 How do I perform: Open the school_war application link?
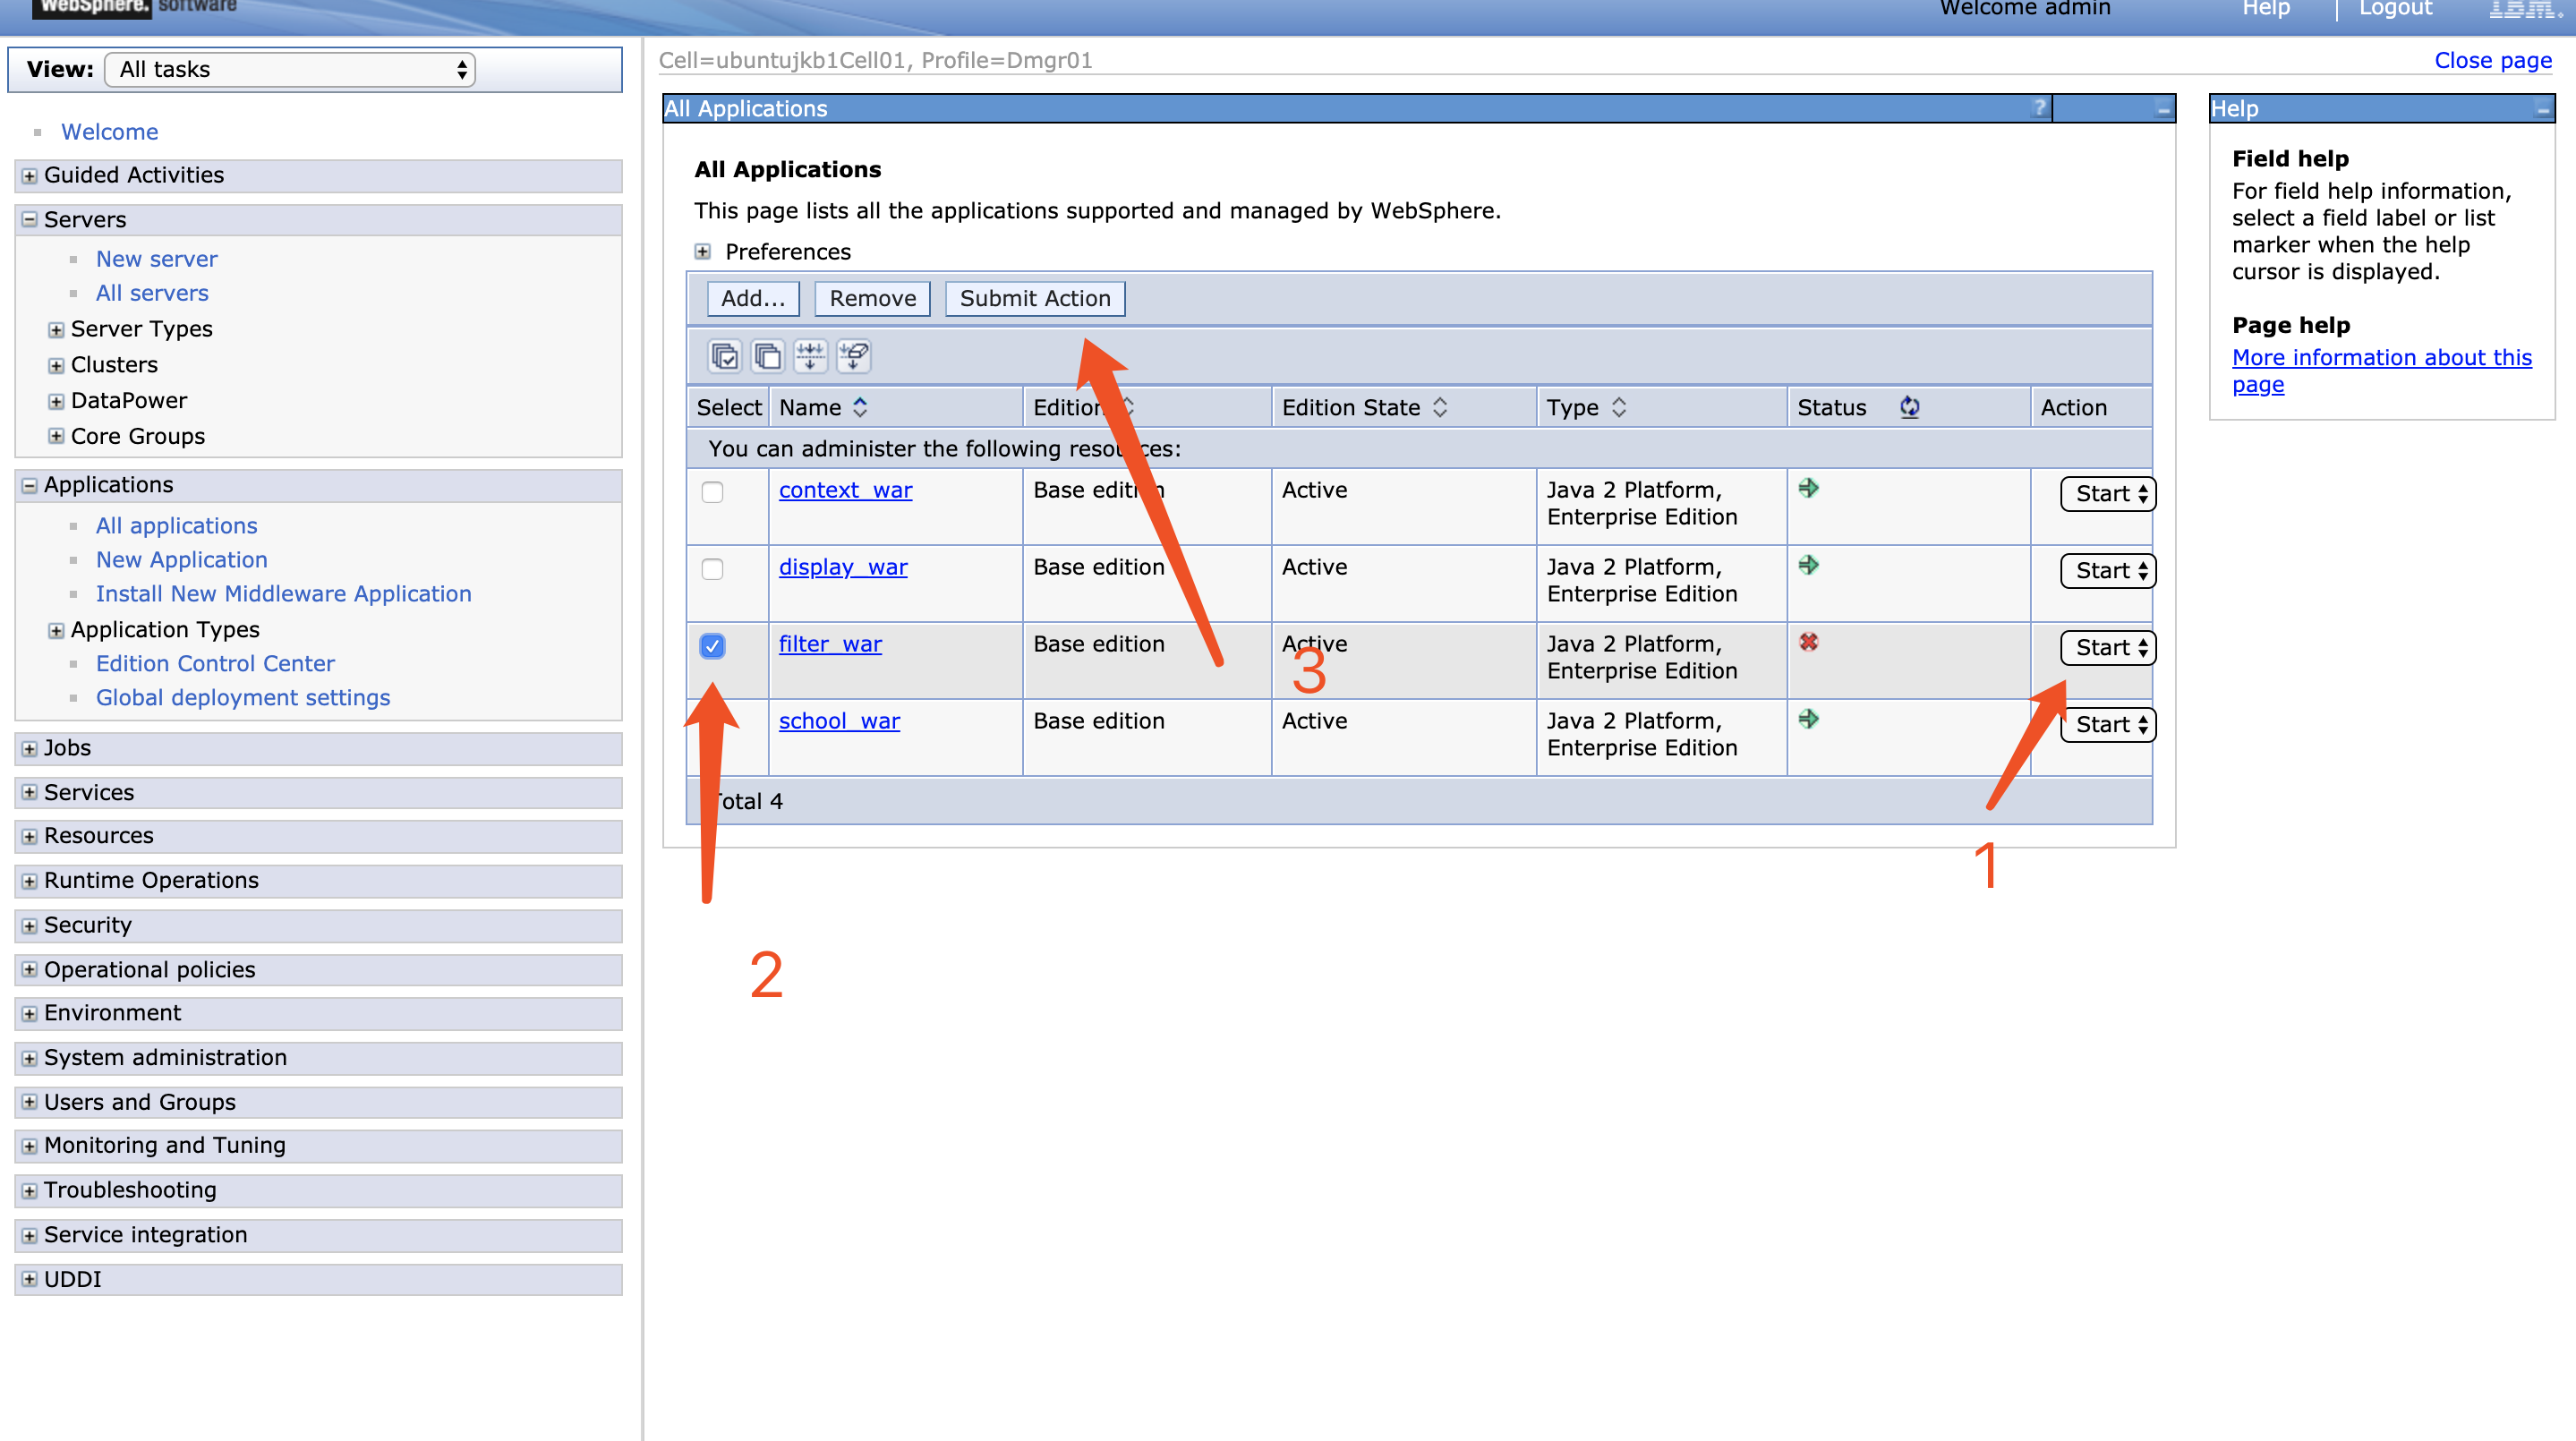coord(839,721)
